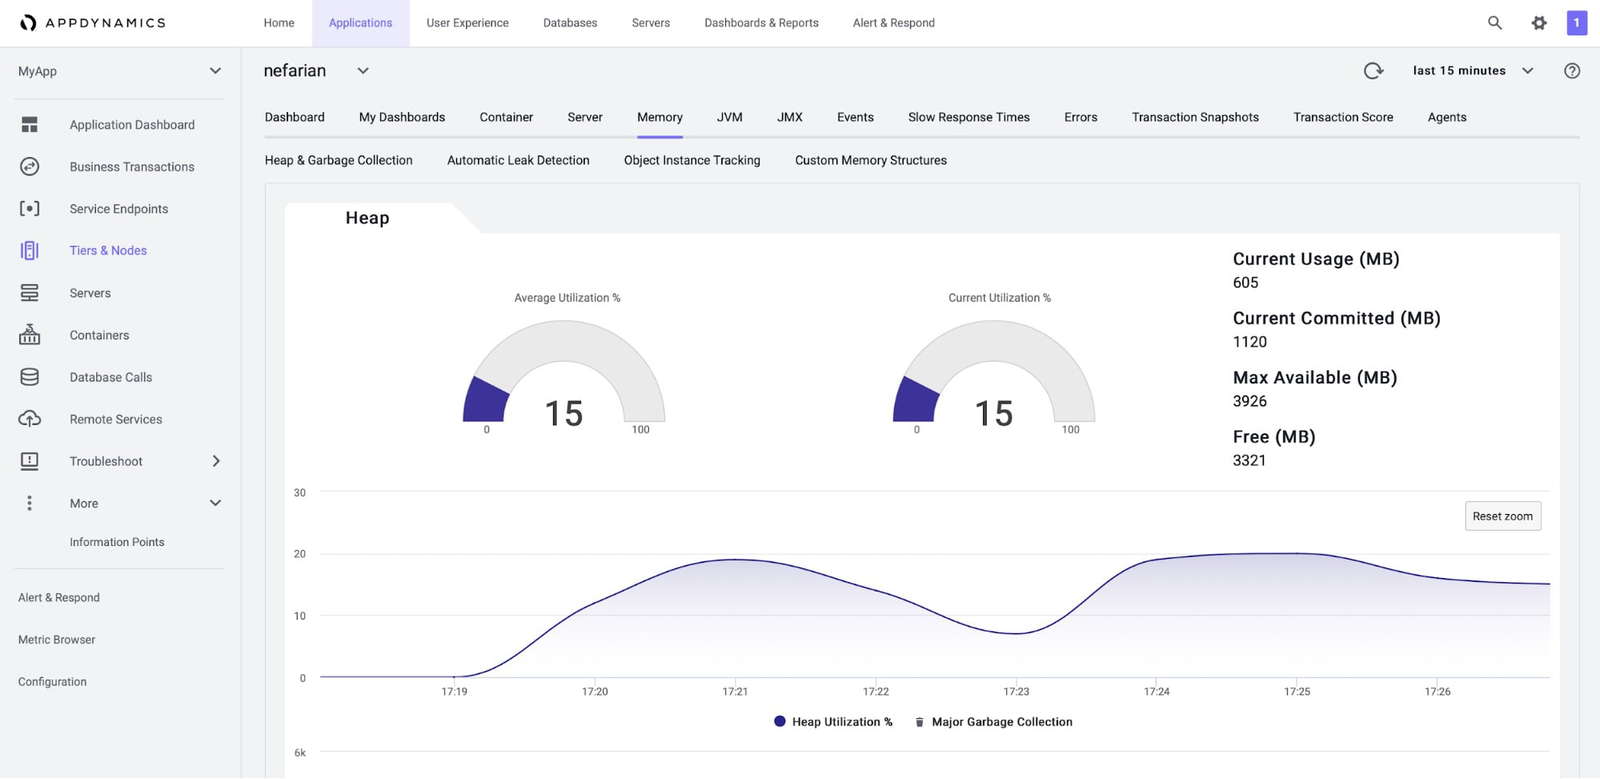Open Alert & Respond top menu

tap(894, 23)
